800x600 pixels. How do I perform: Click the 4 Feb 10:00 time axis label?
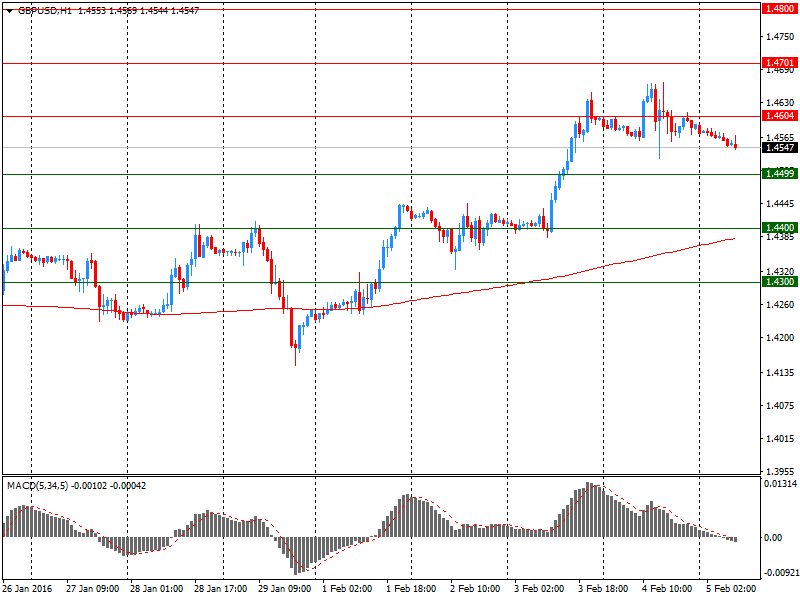(667, 589)
